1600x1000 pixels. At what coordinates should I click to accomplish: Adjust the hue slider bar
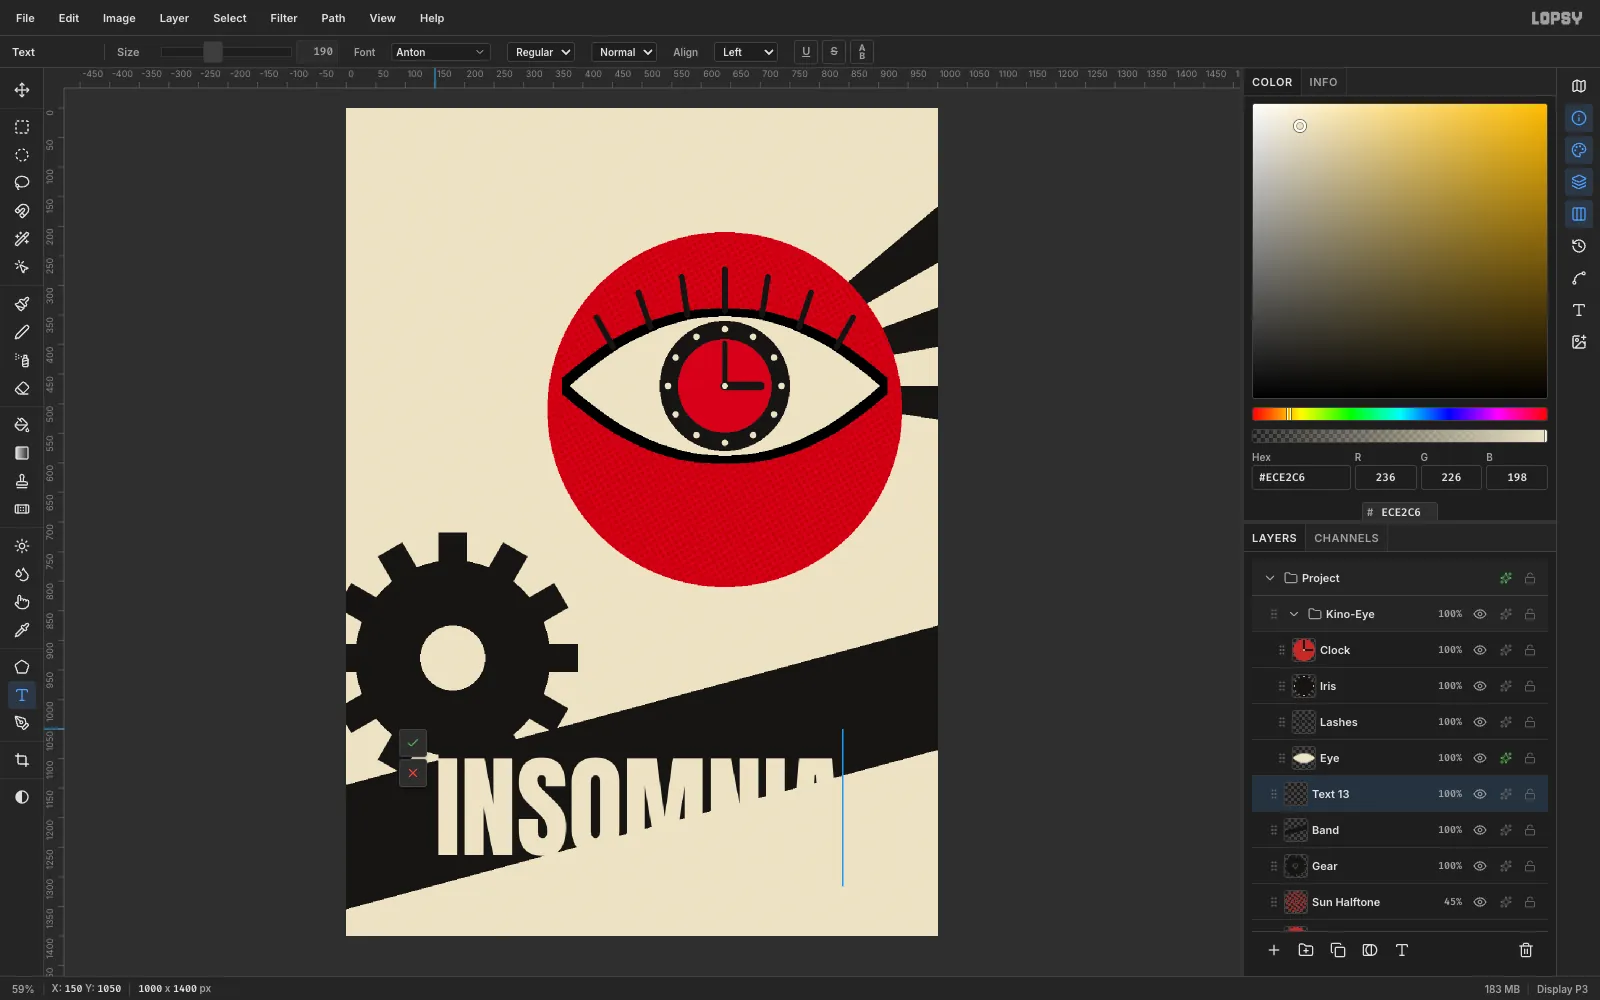[1400, 414]
